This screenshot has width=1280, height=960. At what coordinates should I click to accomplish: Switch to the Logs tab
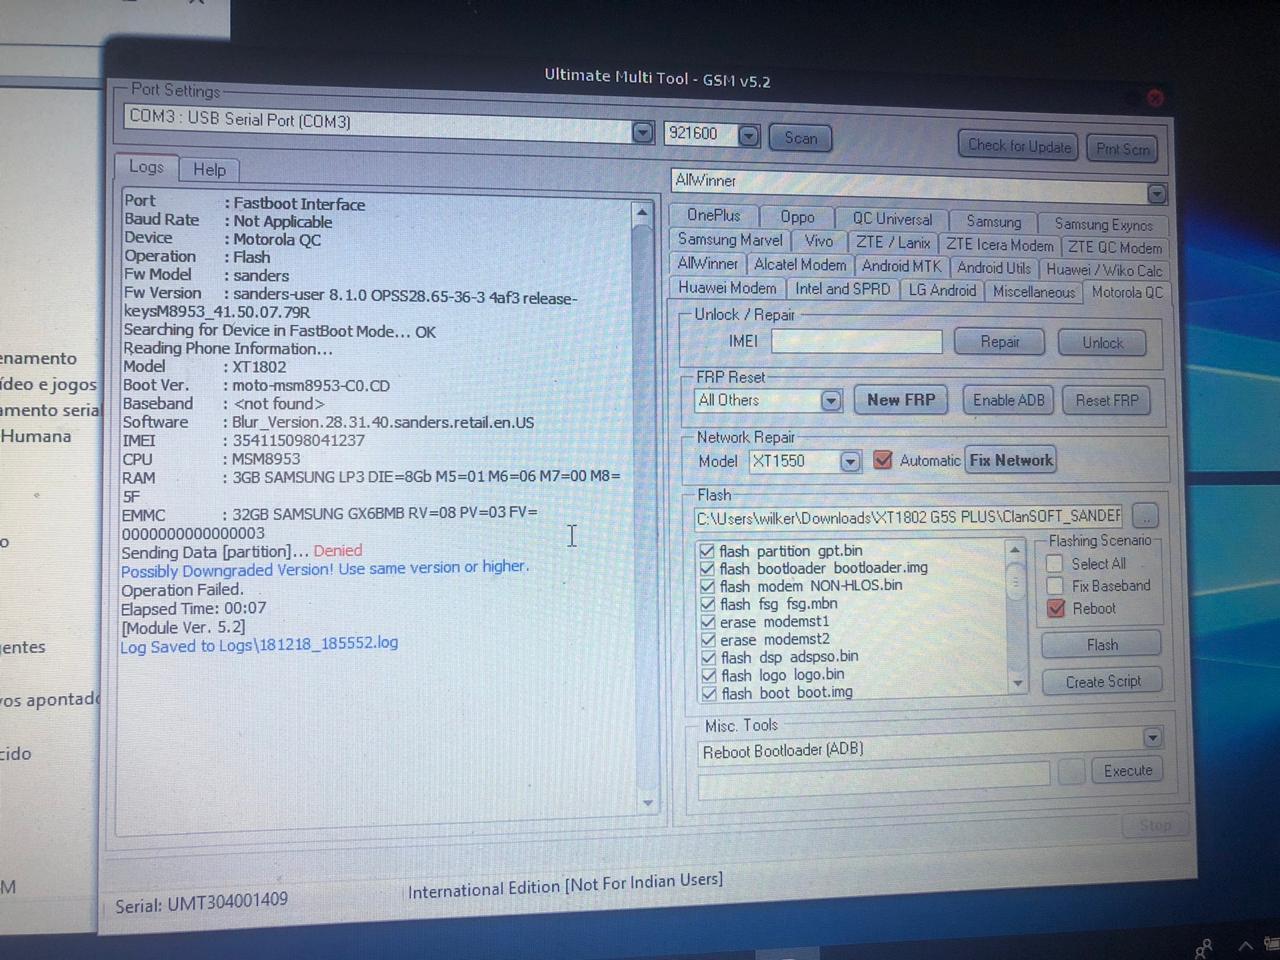[146, 167]
